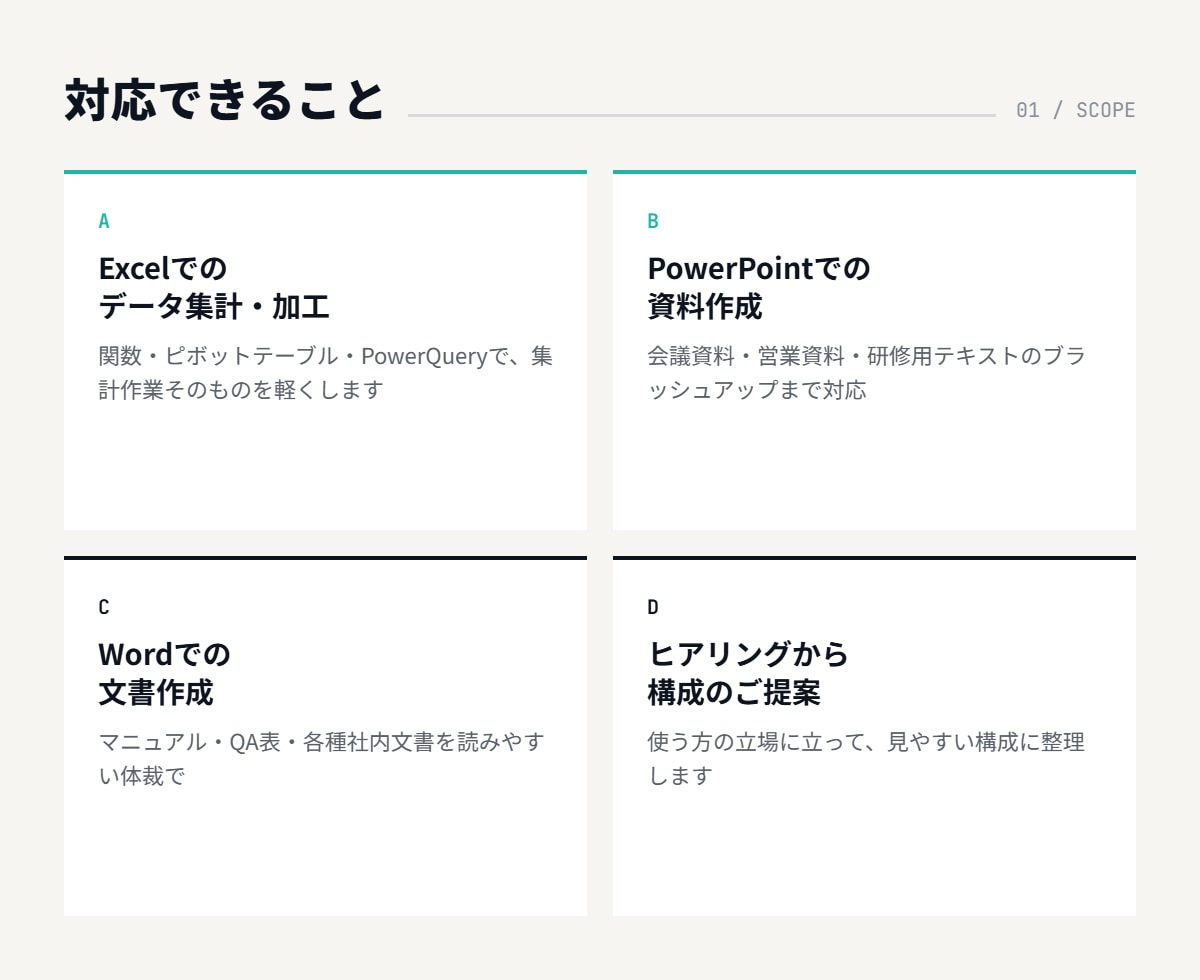Click the heading 対応できること

[x=225, y=100]
